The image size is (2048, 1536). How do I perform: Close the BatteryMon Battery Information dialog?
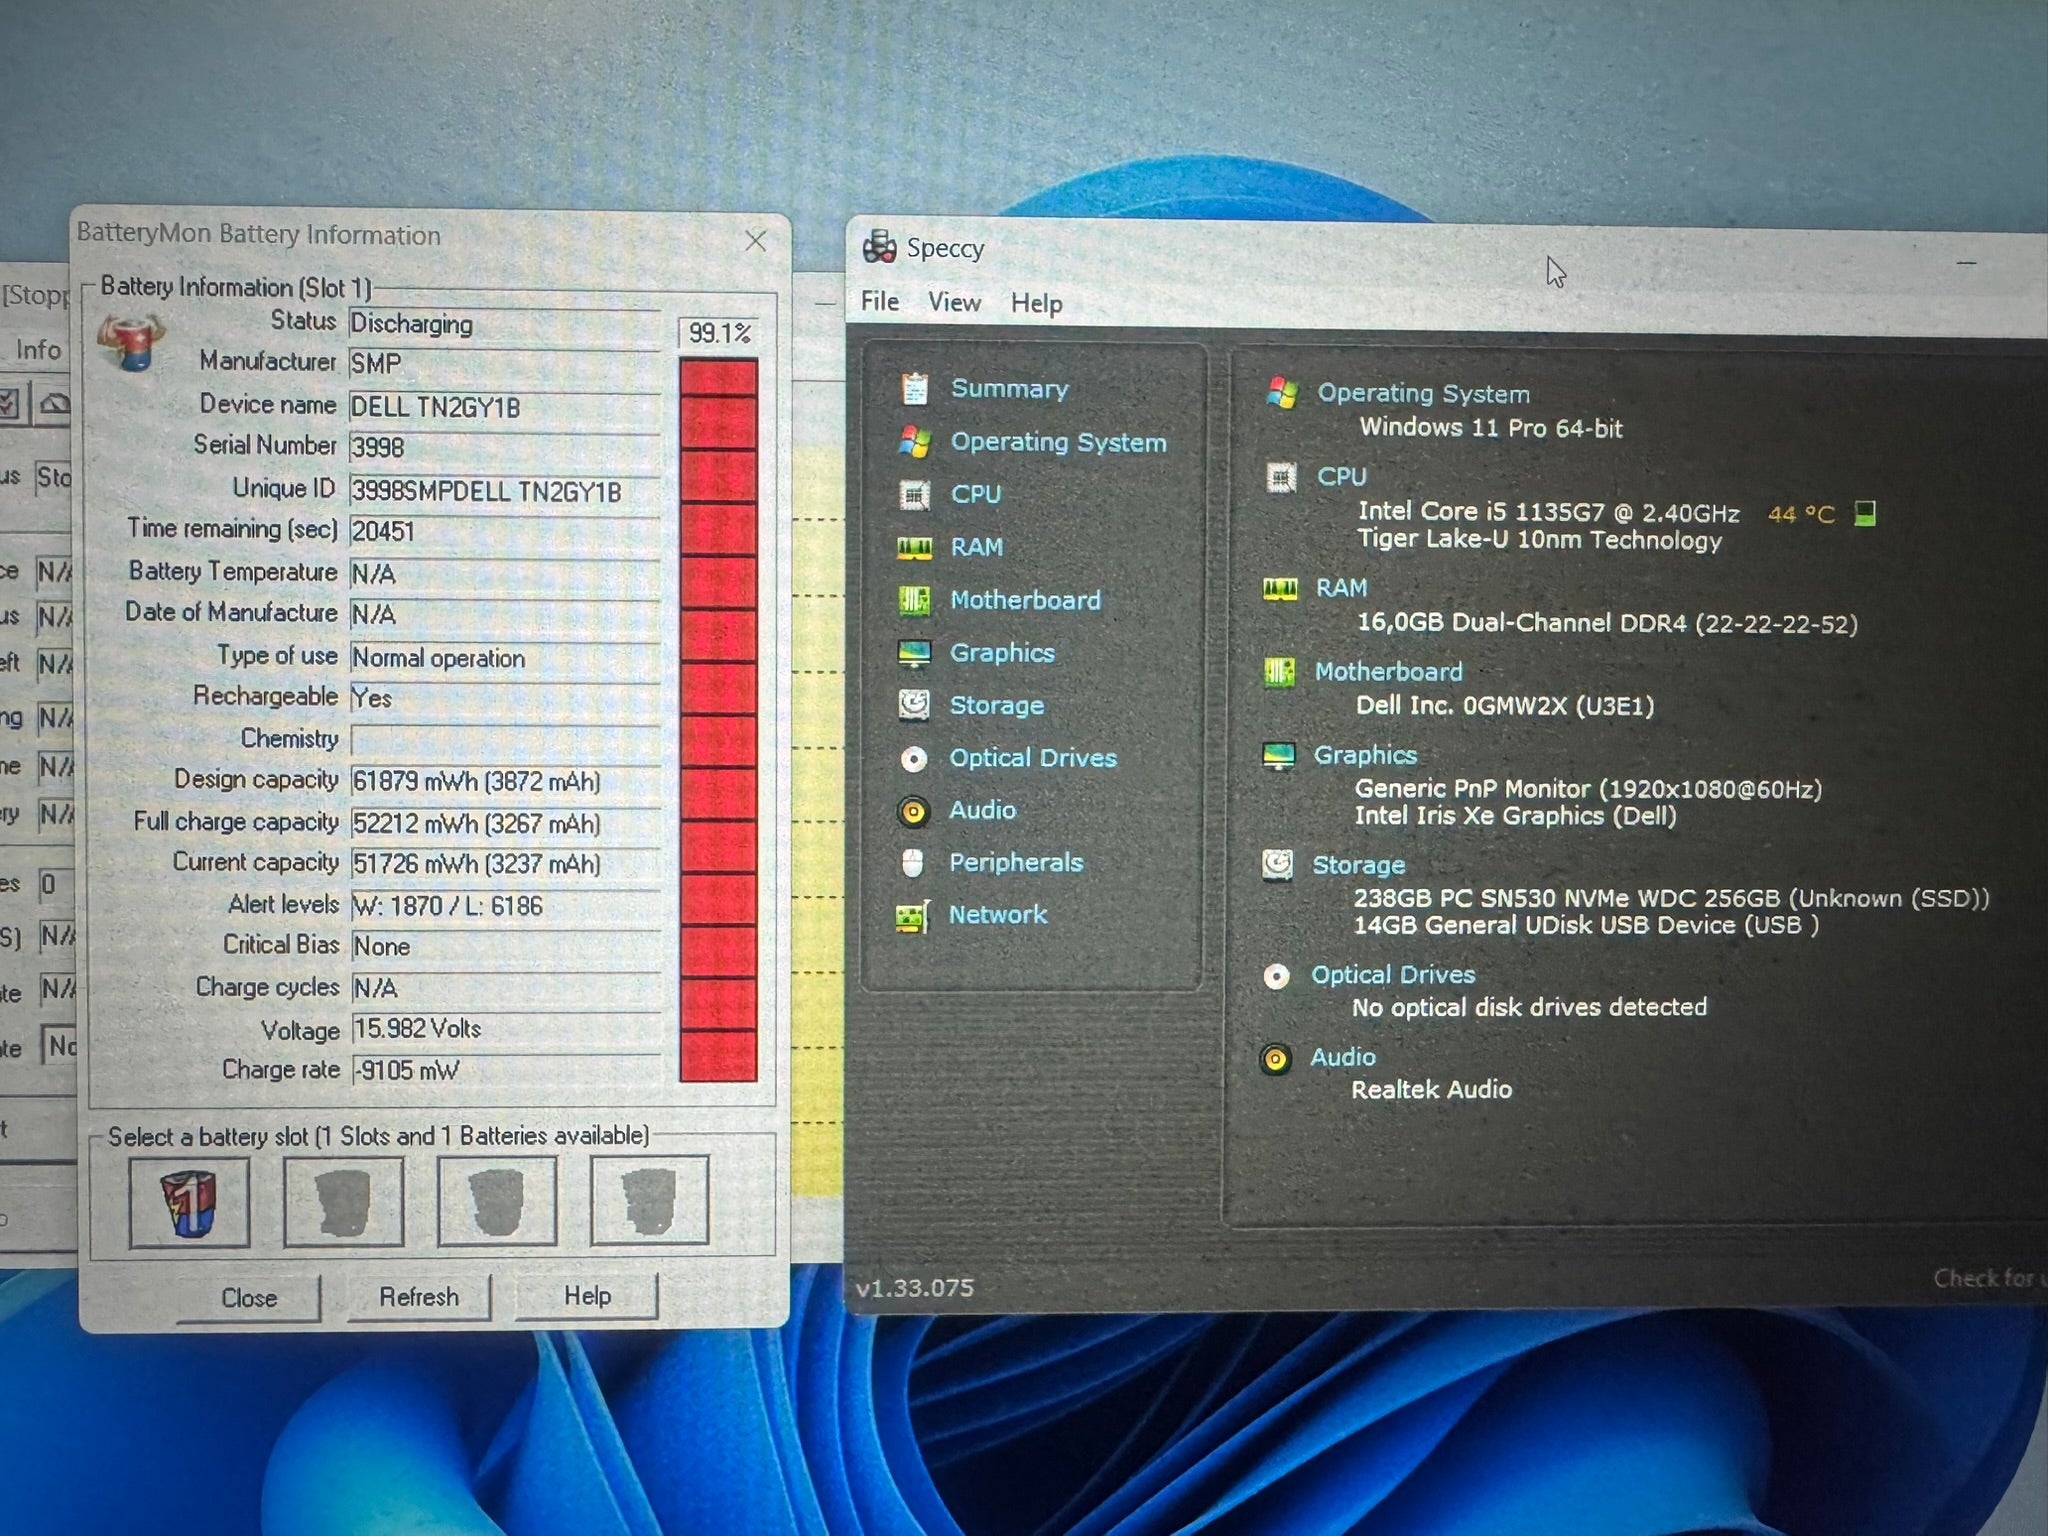coord(756,240)
